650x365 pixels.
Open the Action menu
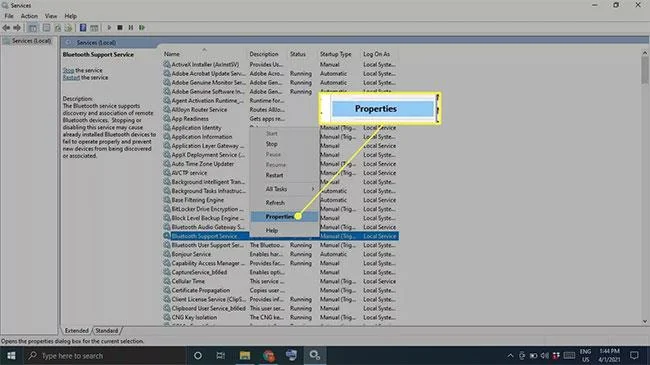tap(29, 16)
